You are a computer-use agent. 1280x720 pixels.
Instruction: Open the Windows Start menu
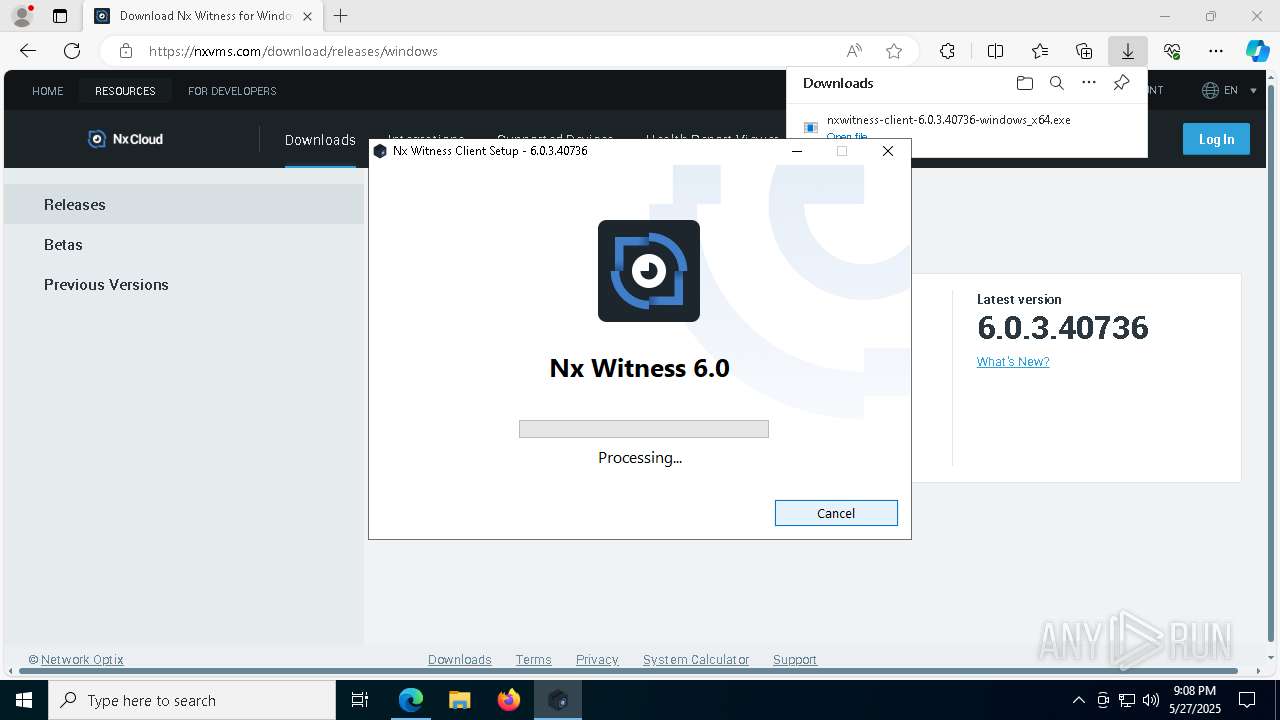pos(24,700)
